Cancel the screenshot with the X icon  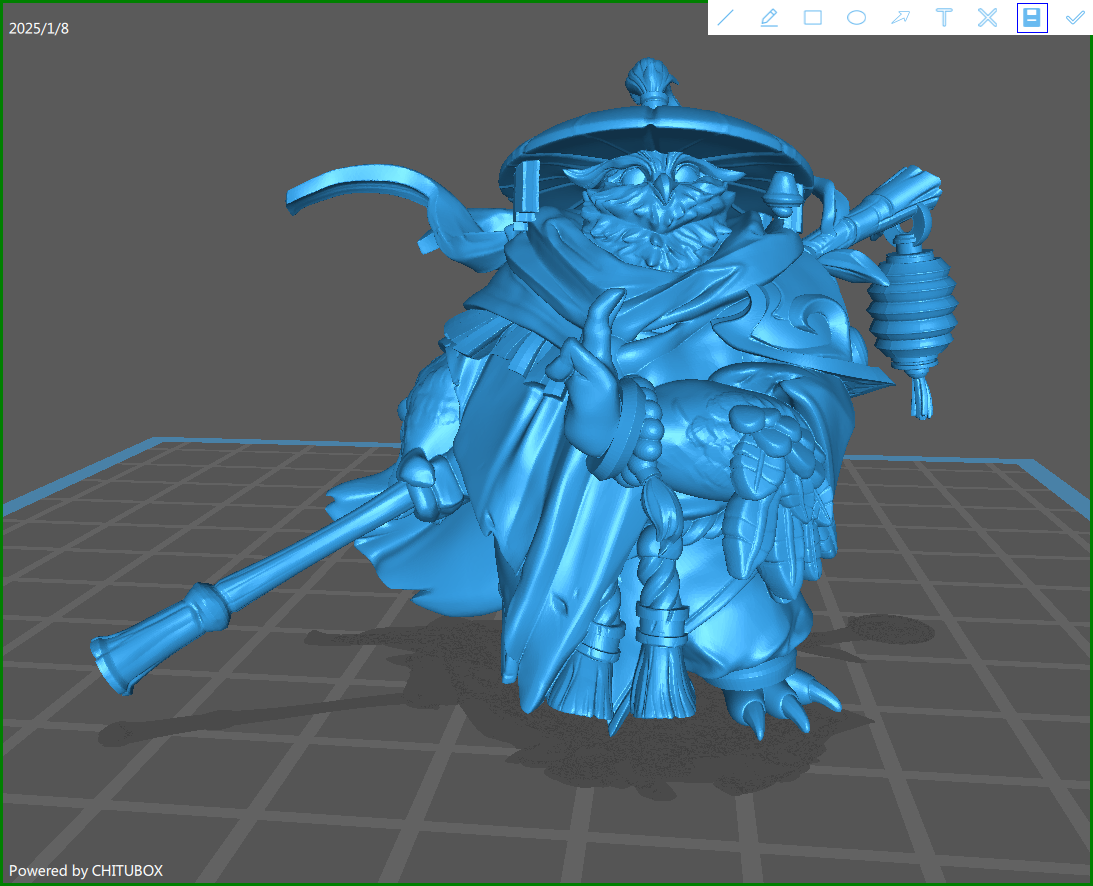click(987, 18)
